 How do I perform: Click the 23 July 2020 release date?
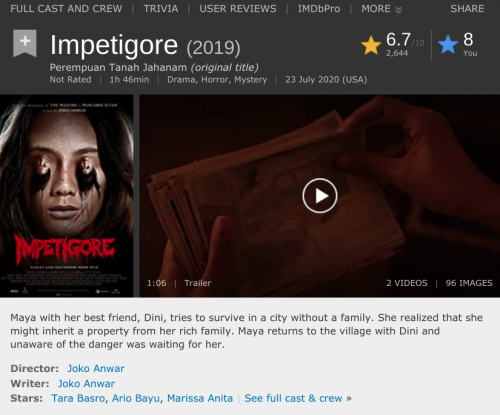click(x=326, y=80)
